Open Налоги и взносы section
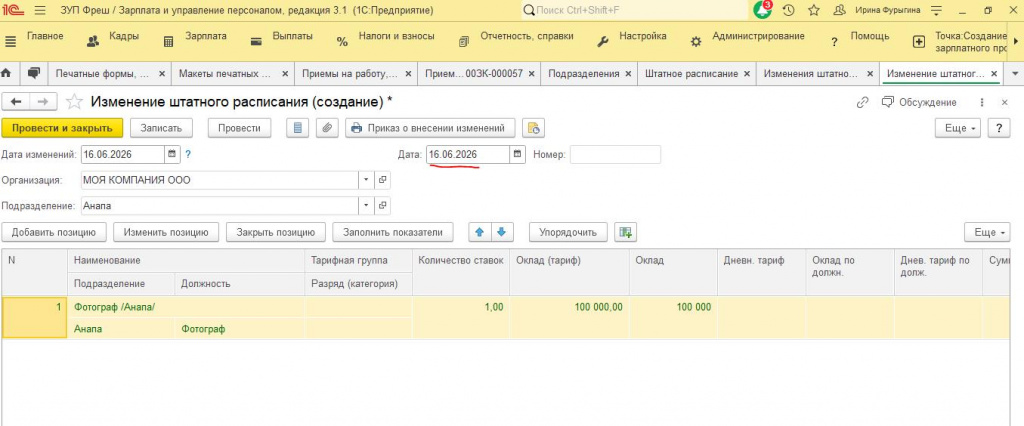1024x426 pixels. point(396,37)
